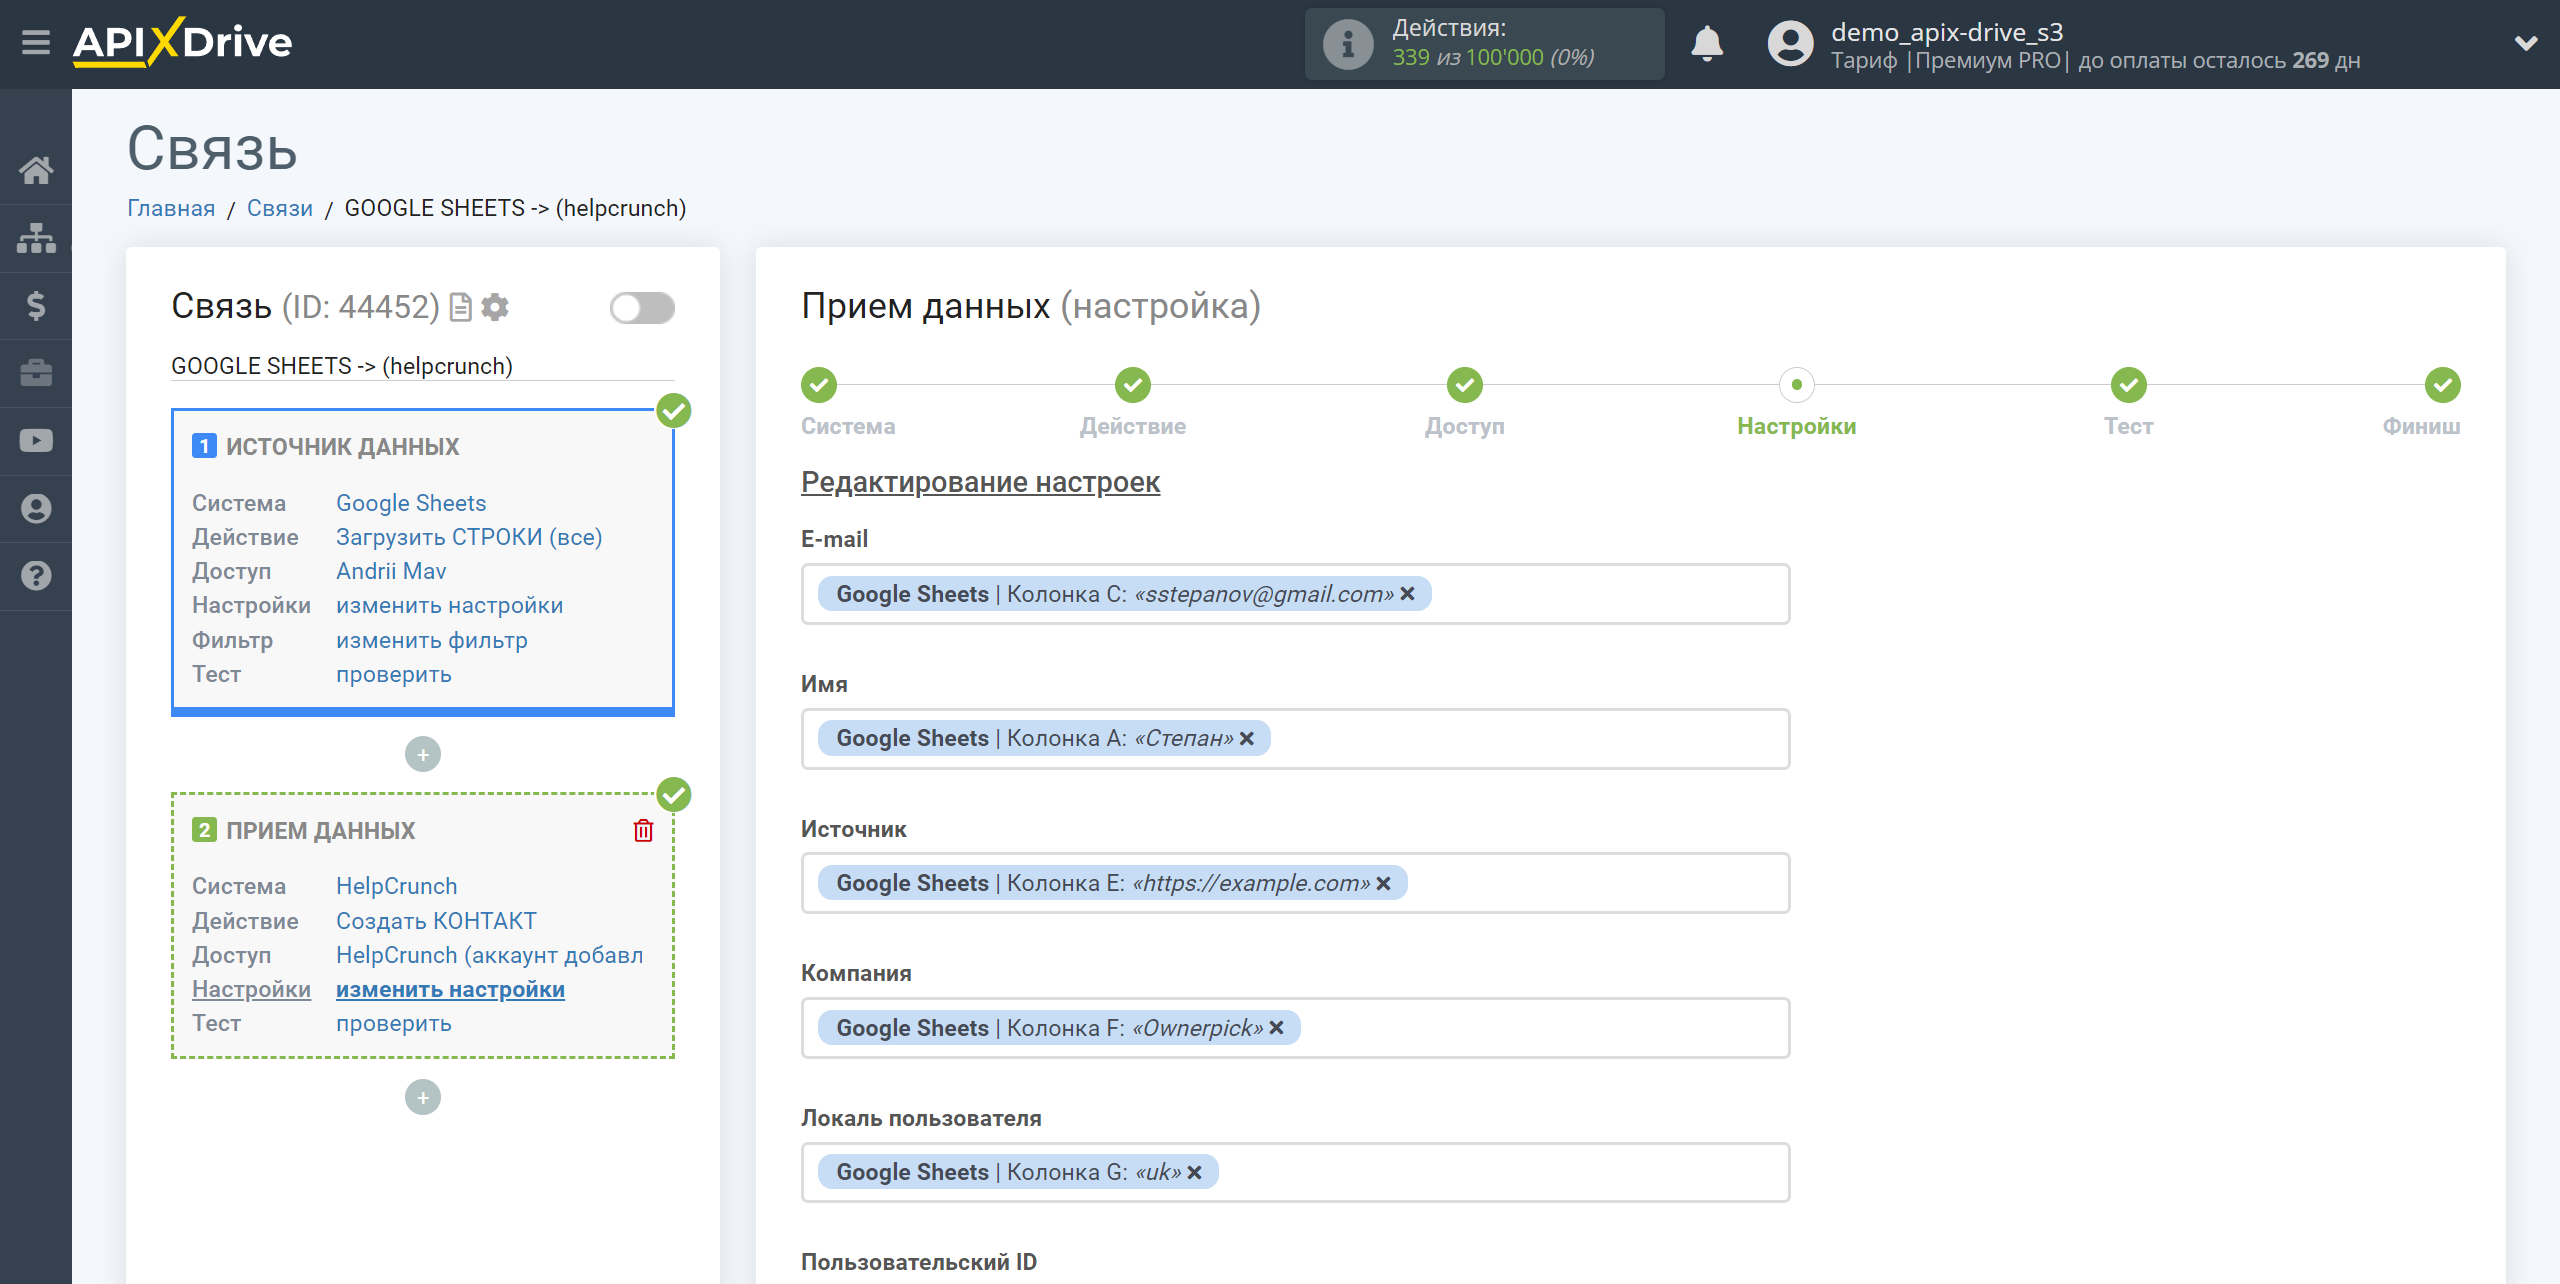Remove the Колонка E tag from Источник

pos(1384,883)
